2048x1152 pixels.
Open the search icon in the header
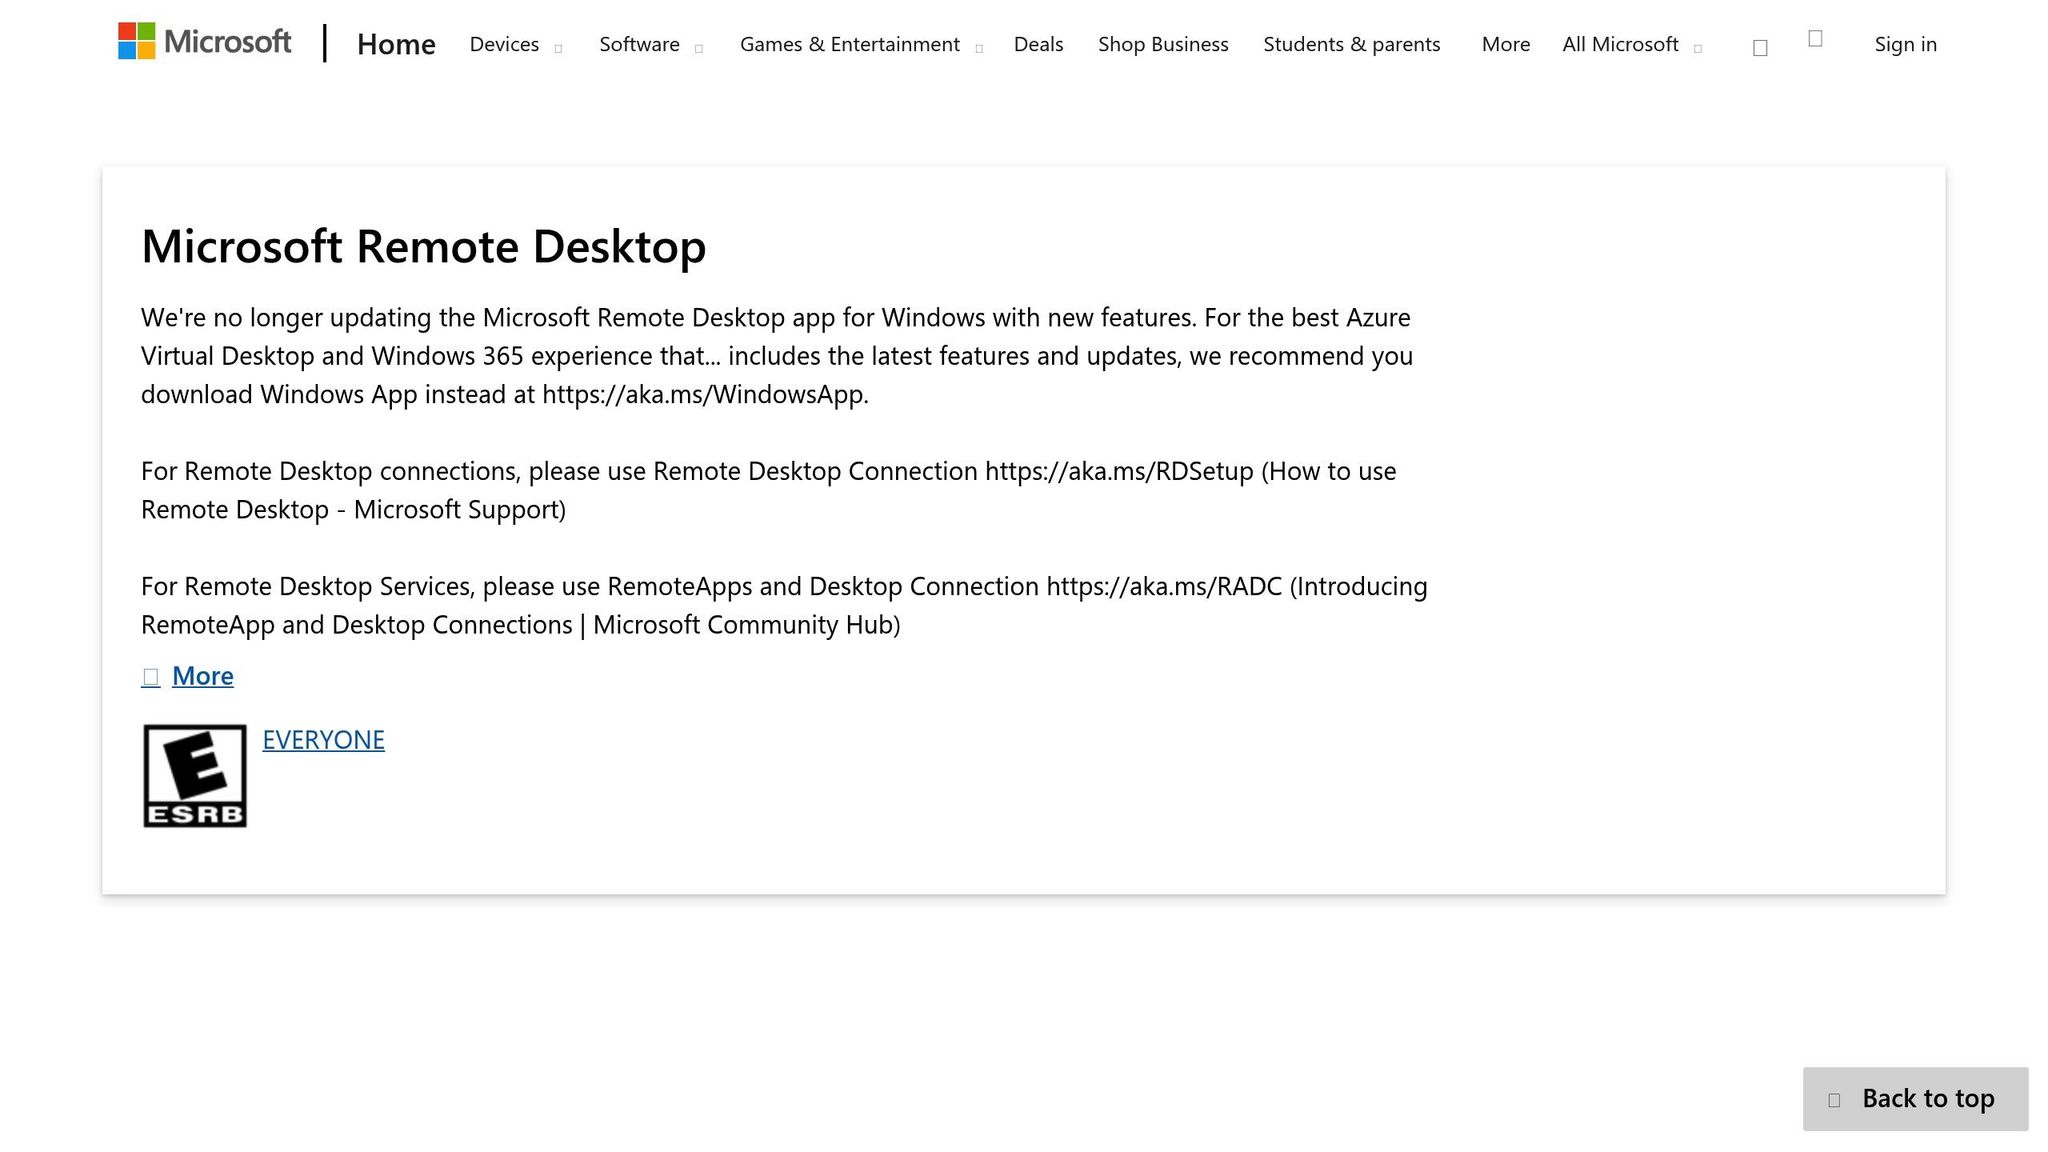(x=1759, y=46)
